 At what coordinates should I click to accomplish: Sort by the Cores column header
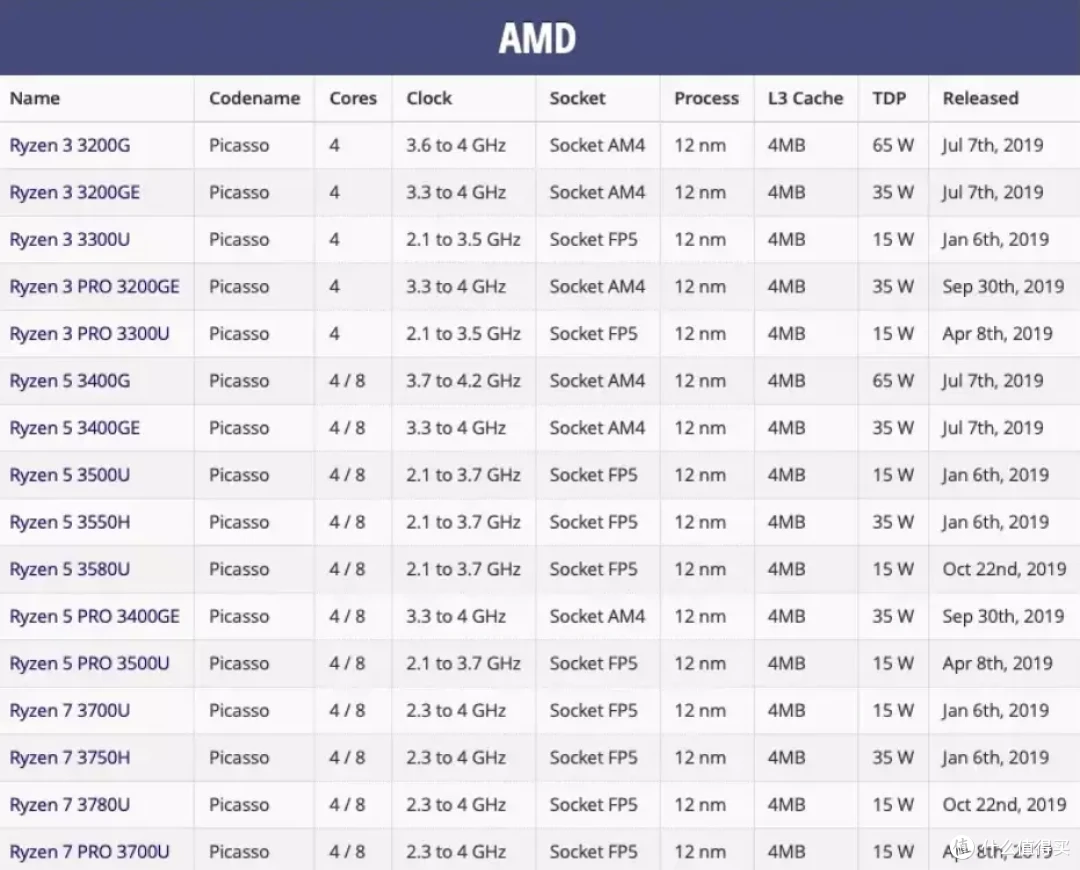353,98
